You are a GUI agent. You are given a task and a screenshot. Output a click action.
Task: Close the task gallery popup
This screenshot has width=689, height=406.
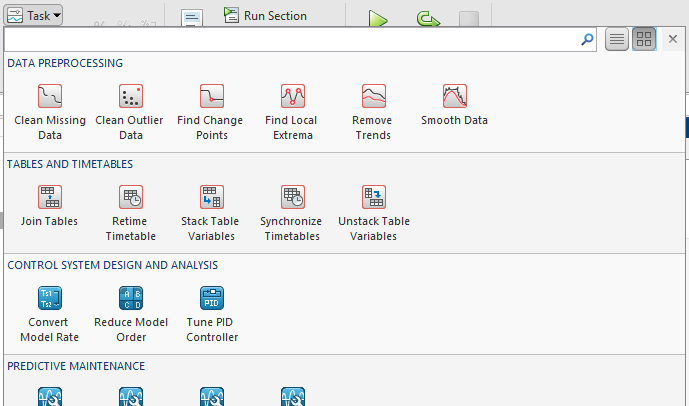[672, 39]
